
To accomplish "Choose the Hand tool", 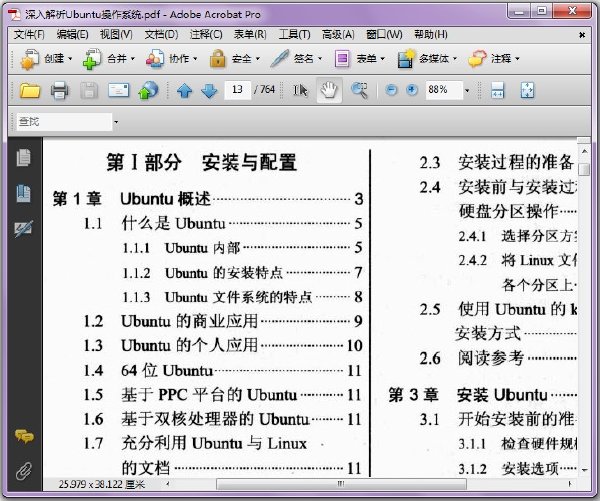I will click(x=329, y=90).
